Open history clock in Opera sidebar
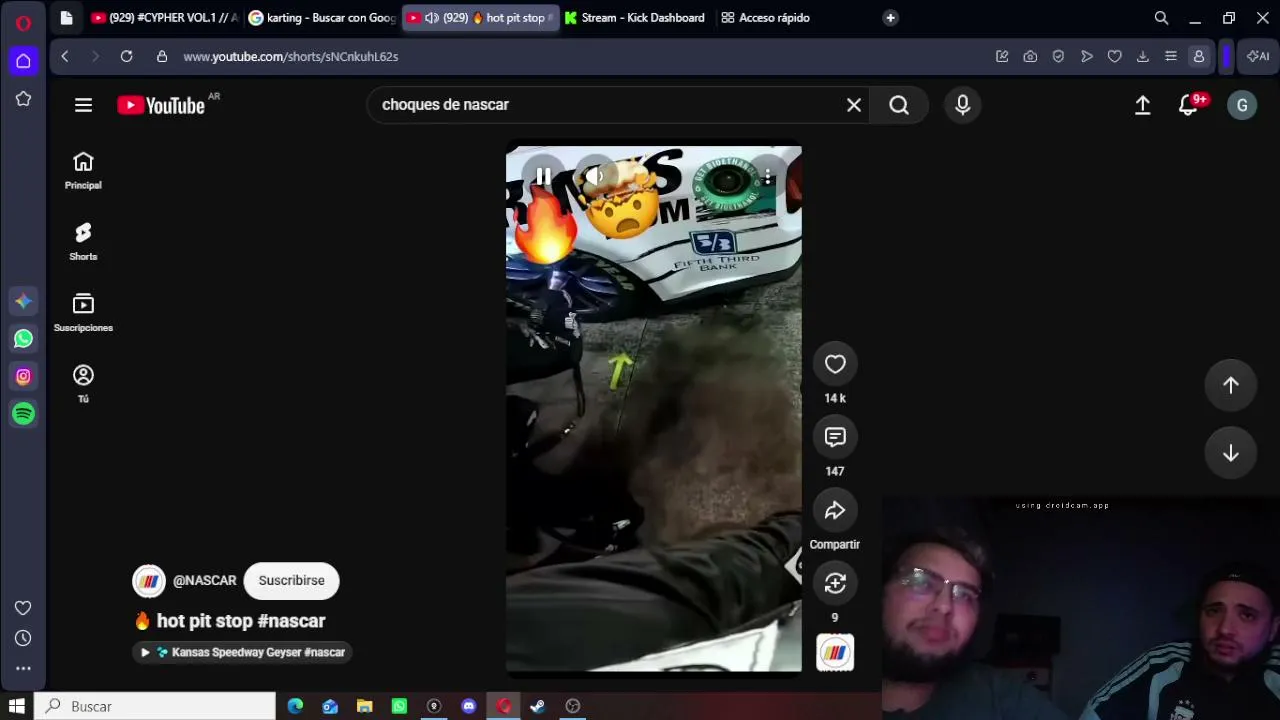Image resolution: width=1280 pixels, height=720 pixels. pyautogui.click(x=23, y=638)
